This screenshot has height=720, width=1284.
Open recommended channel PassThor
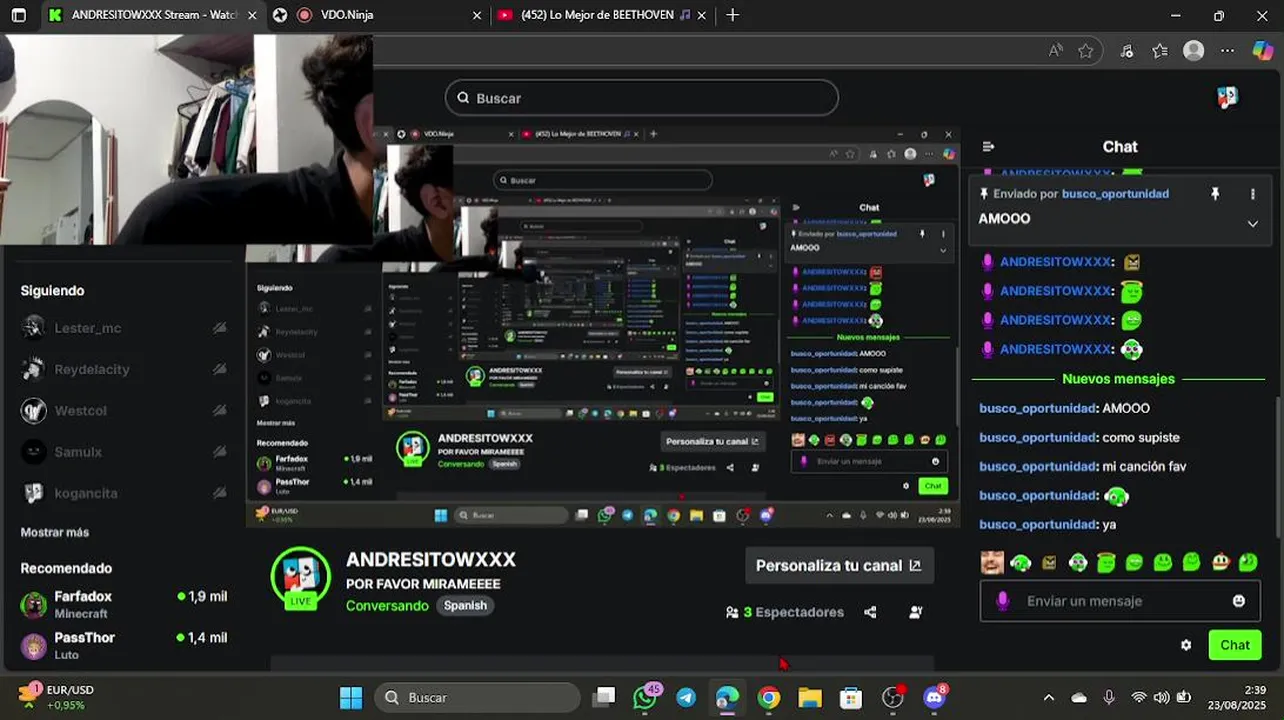123,645
